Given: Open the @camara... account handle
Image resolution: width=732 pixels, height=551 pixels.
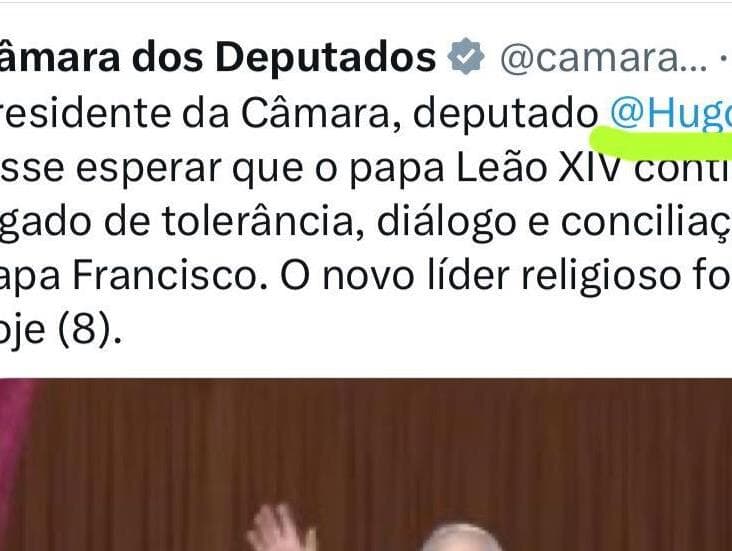Looking at the screenshot, I should pyautogui.click(x=603, y=58).
